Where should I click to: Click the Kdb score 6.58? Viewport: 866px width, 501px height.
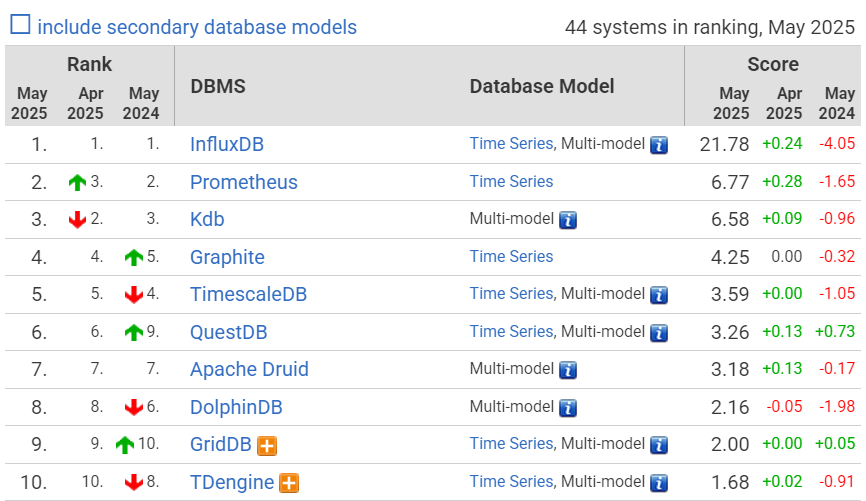point(730,220)
